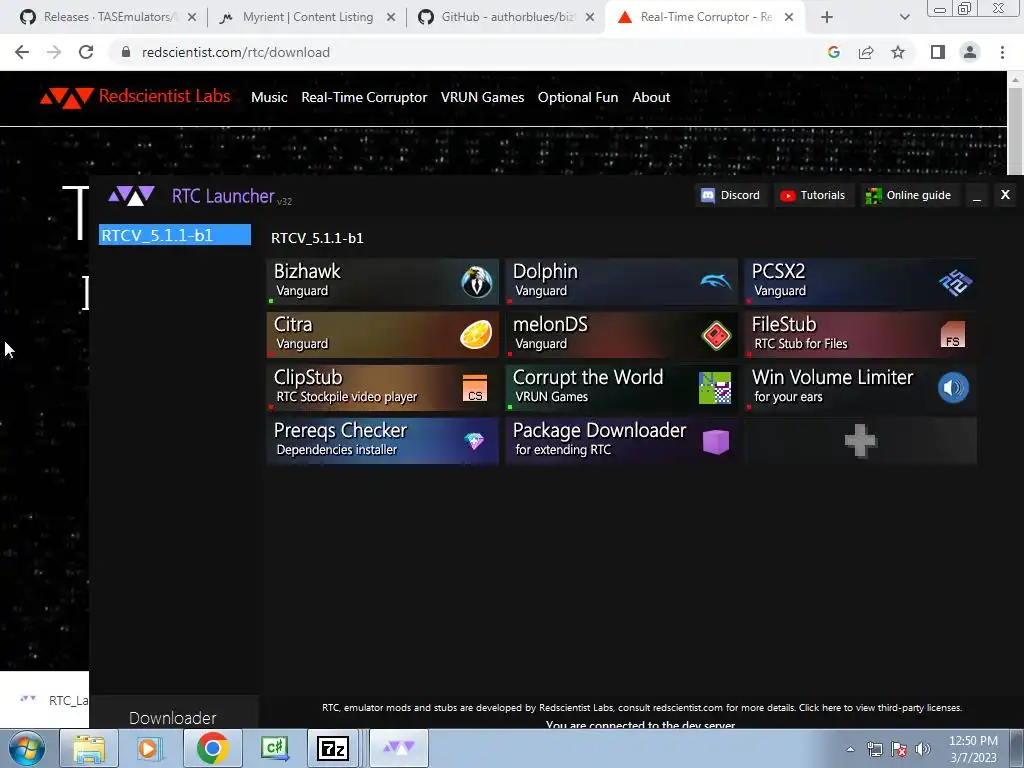
Task: Switch to the GitHub authorblues tab
Action: pyautogui.click(x=506, y=17)
